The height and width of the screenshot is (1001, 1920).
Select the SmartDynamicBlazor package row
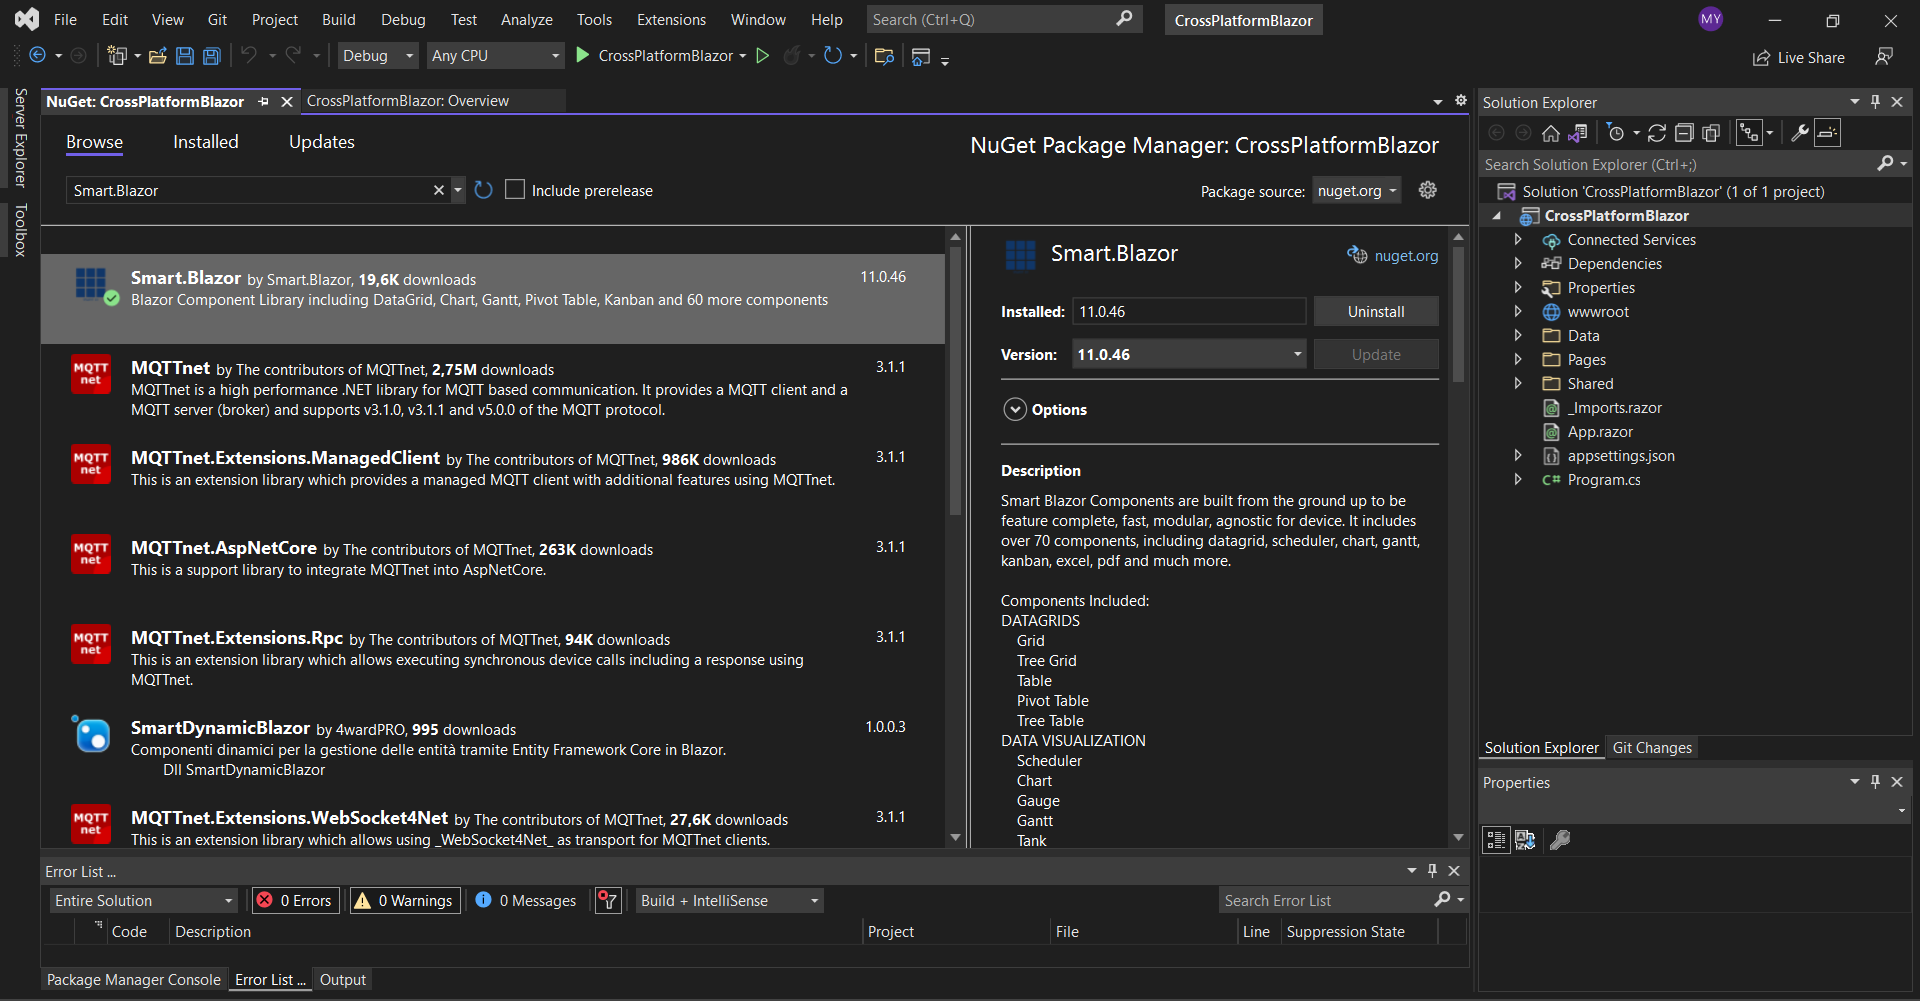click(x=493, y=749)
